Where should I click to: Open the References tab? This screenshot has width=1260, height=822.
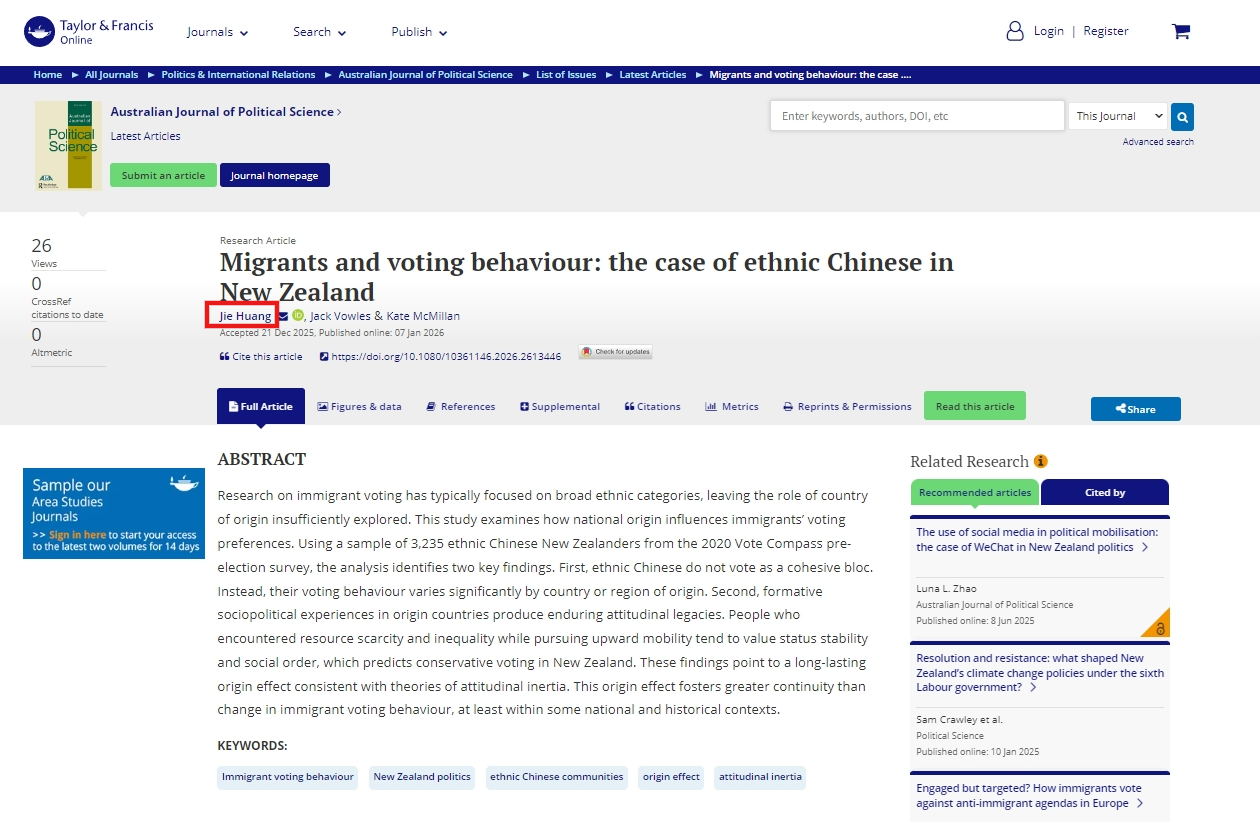pos(460,407)
